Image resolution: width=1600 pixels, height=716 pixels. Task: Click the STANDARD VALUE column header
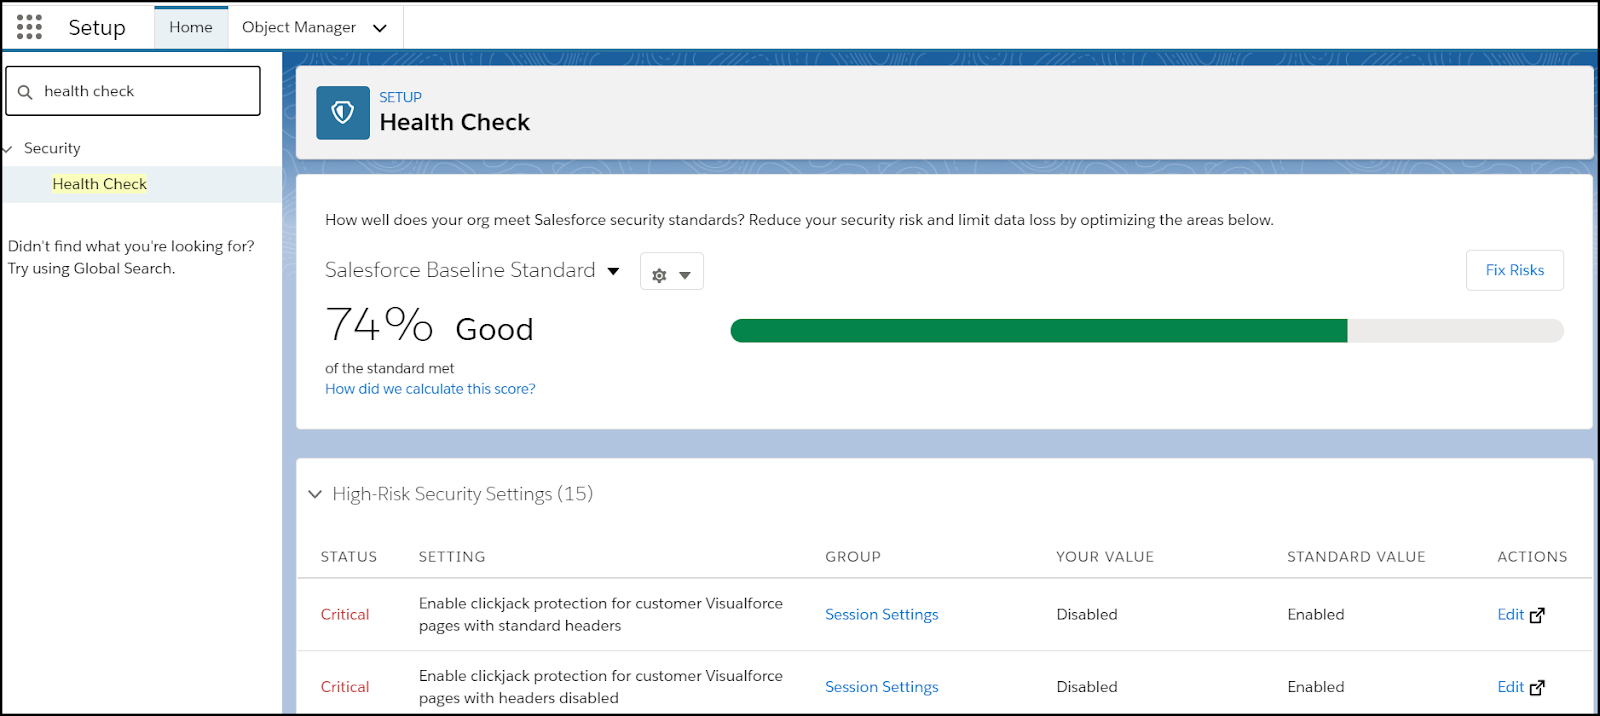[x=1356, y=557]
